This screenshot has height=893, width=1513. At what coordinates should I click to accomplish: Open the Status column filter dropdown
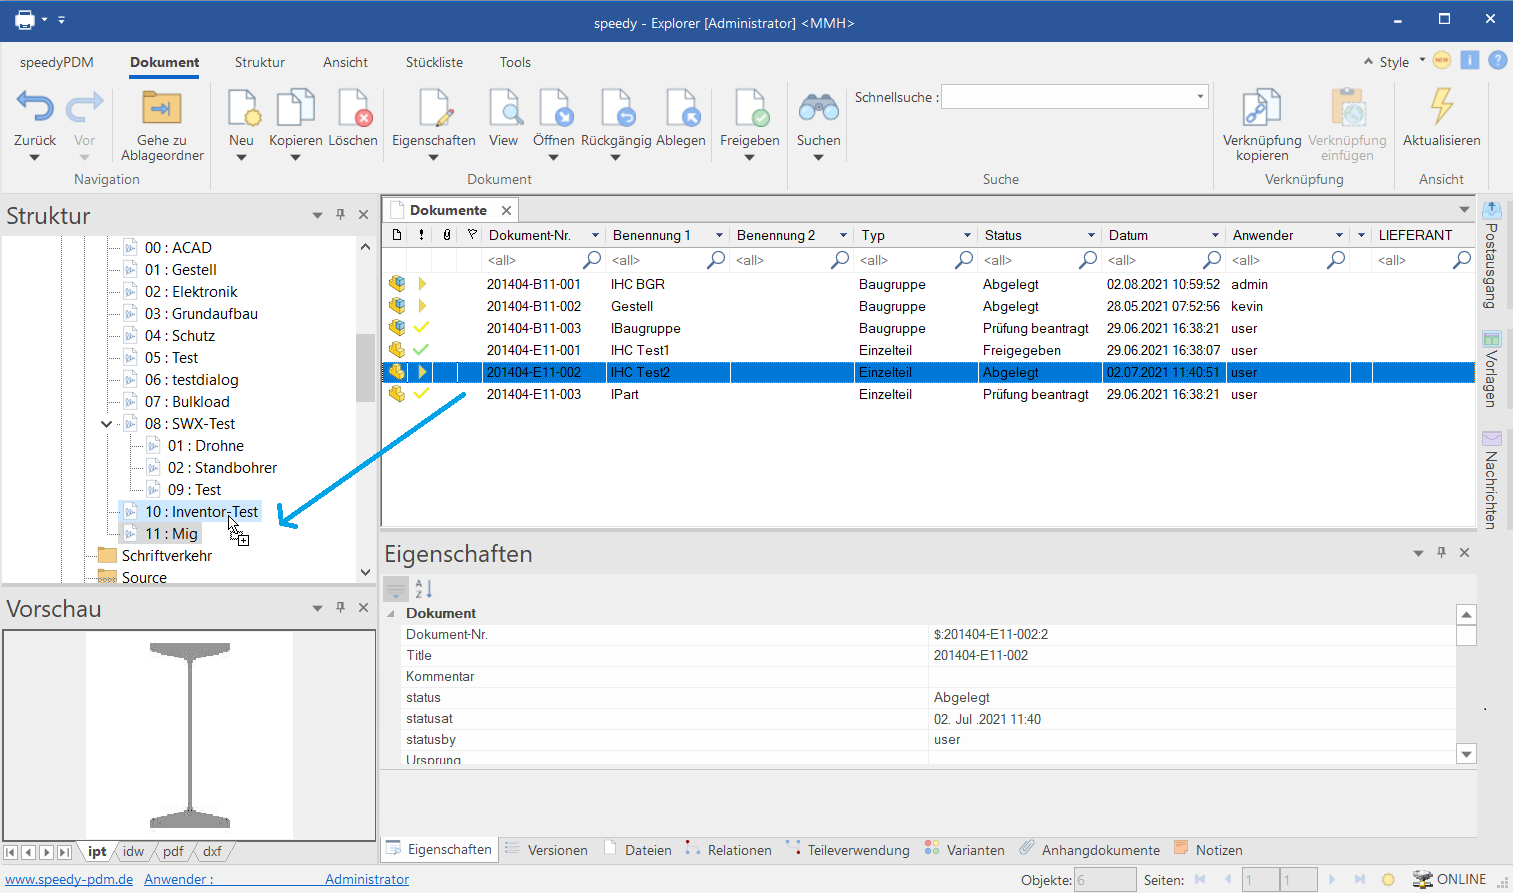[1091, 236]
